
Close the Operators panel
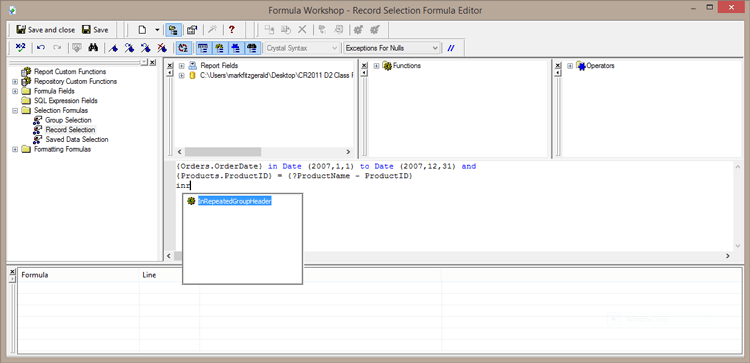pos(557,66)
